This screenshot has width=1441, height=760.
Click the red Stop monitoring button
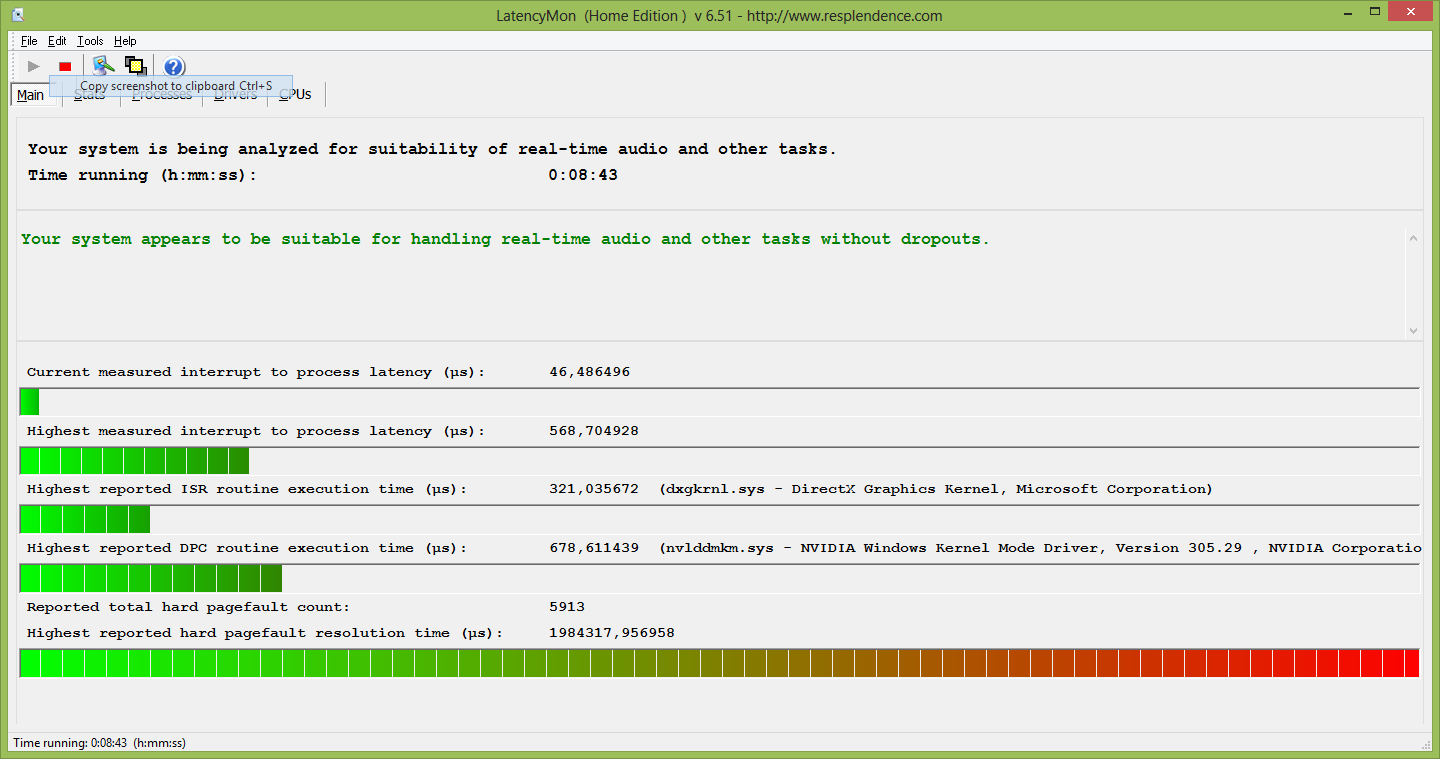pos(65,67)
